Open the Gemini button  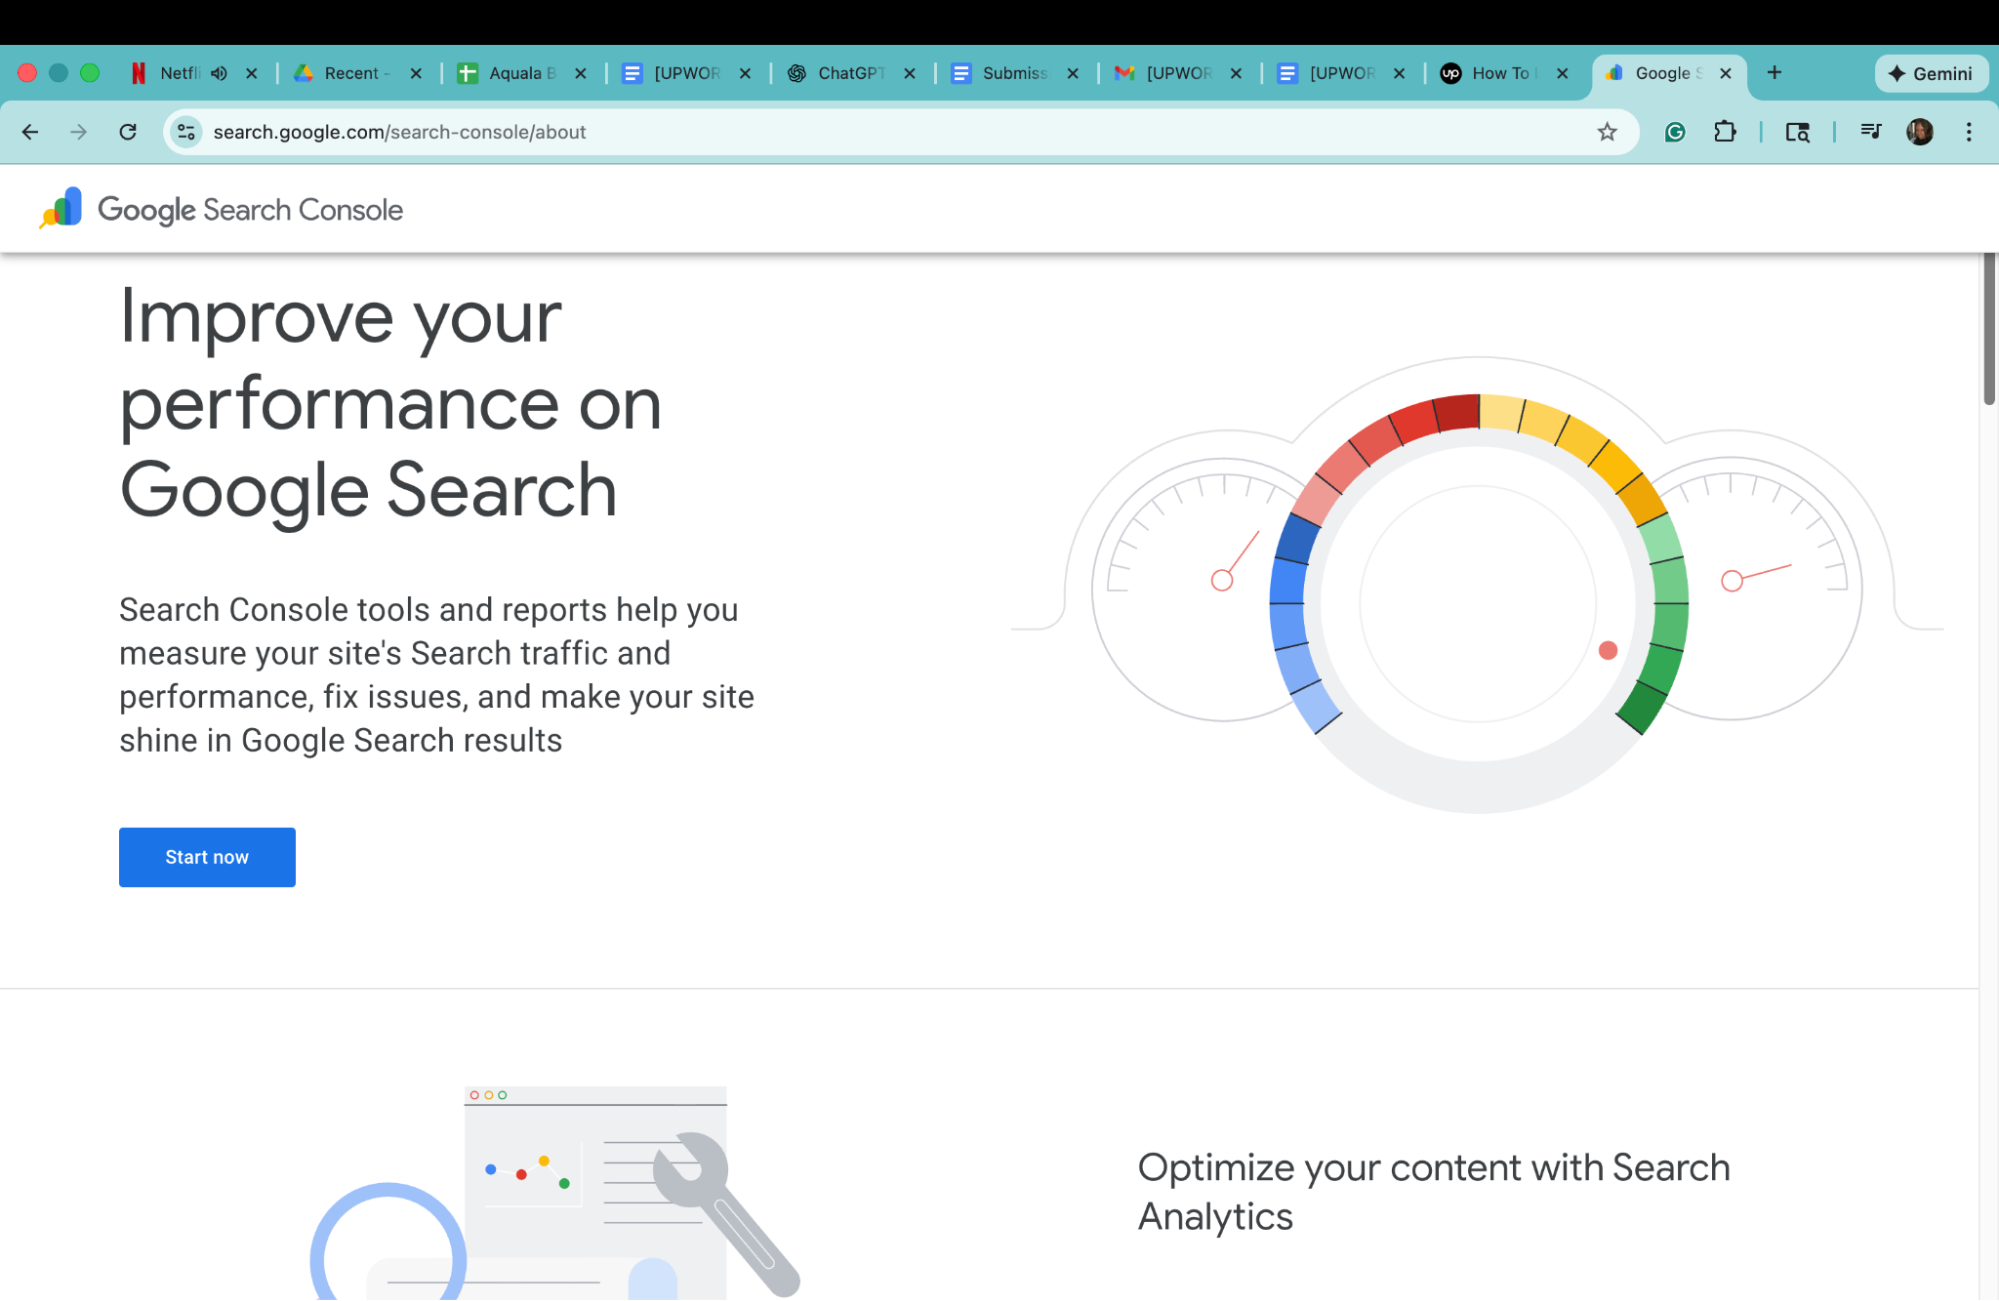(x=1930, y=74)
